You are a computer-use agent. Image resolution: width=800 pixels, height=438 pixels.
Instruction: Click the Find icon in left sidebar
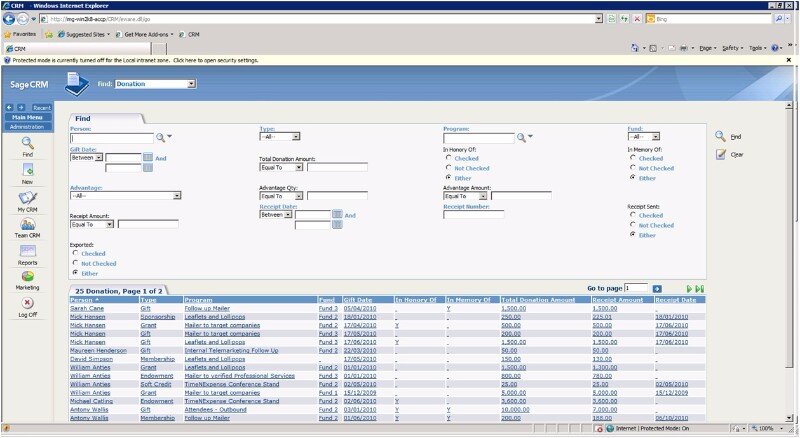[27, 143]
